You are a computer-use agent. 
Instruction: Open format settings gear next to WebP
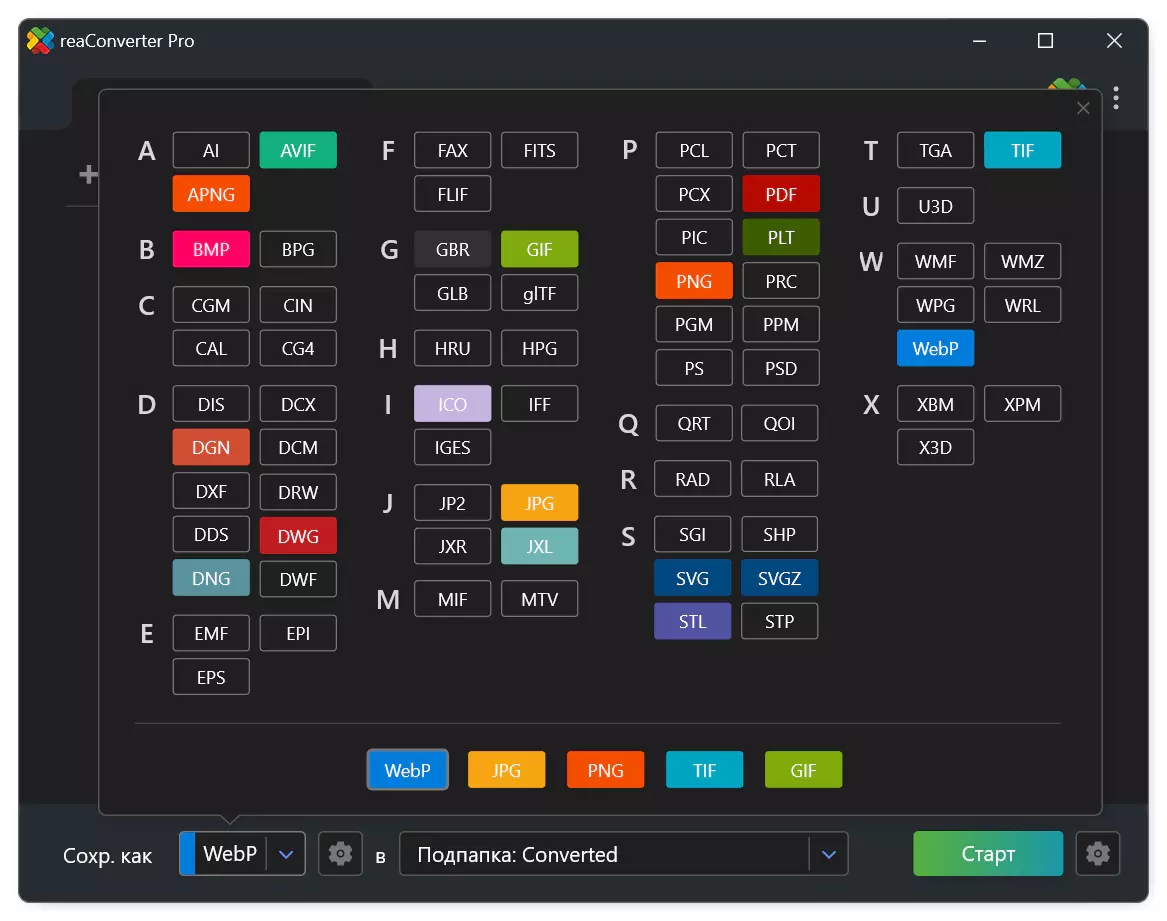tap(340, 853)
